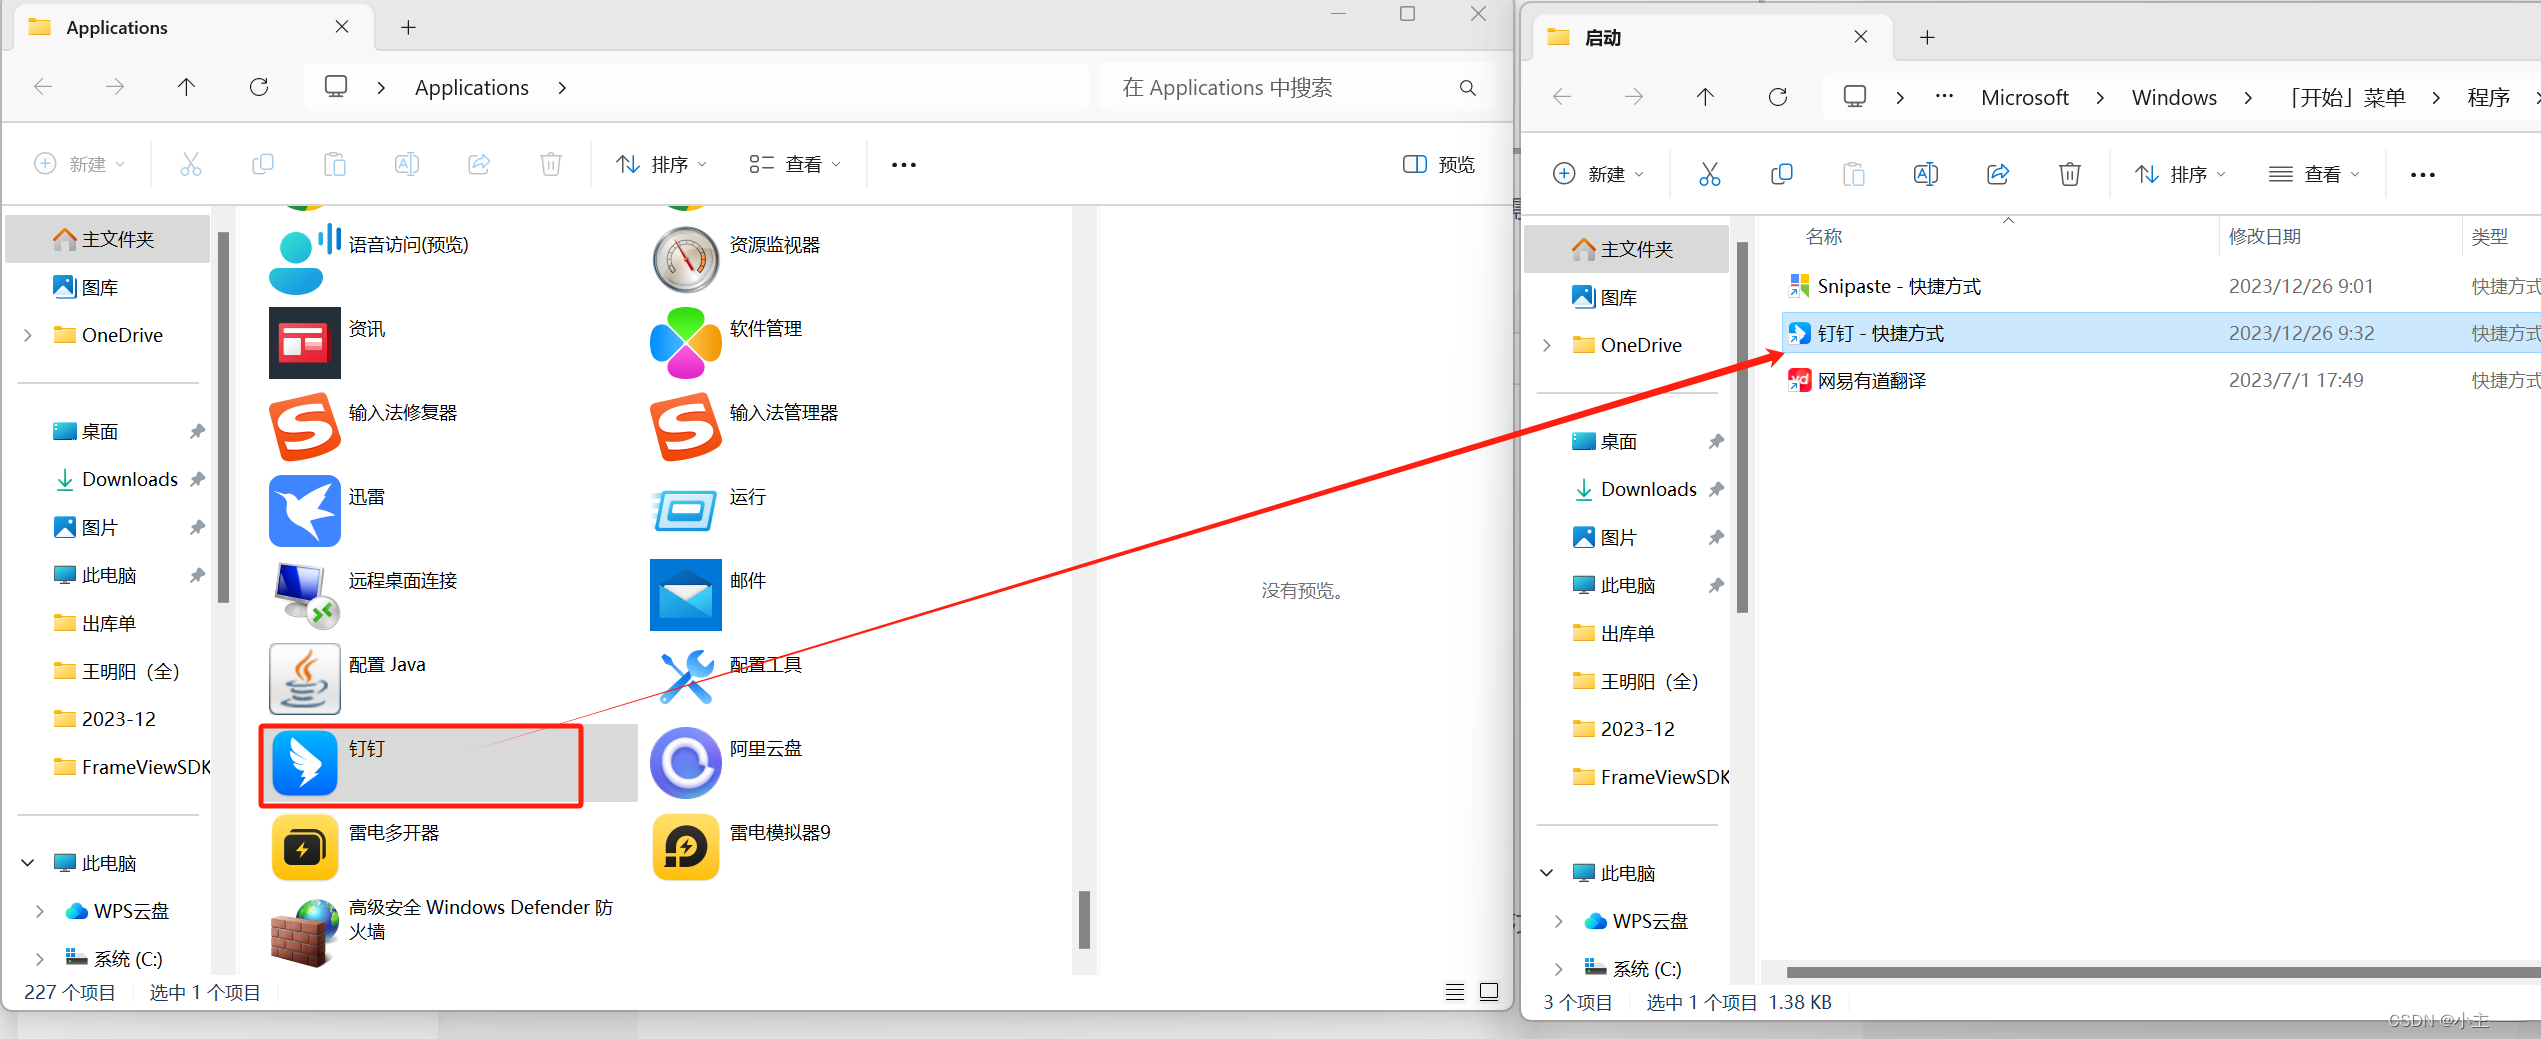The height and width of the screenshot is (1039, 2541).
Task: Open FrameViewSDK in Applications window sidebar
Action: pyautogui.click(x=131, y=767)
